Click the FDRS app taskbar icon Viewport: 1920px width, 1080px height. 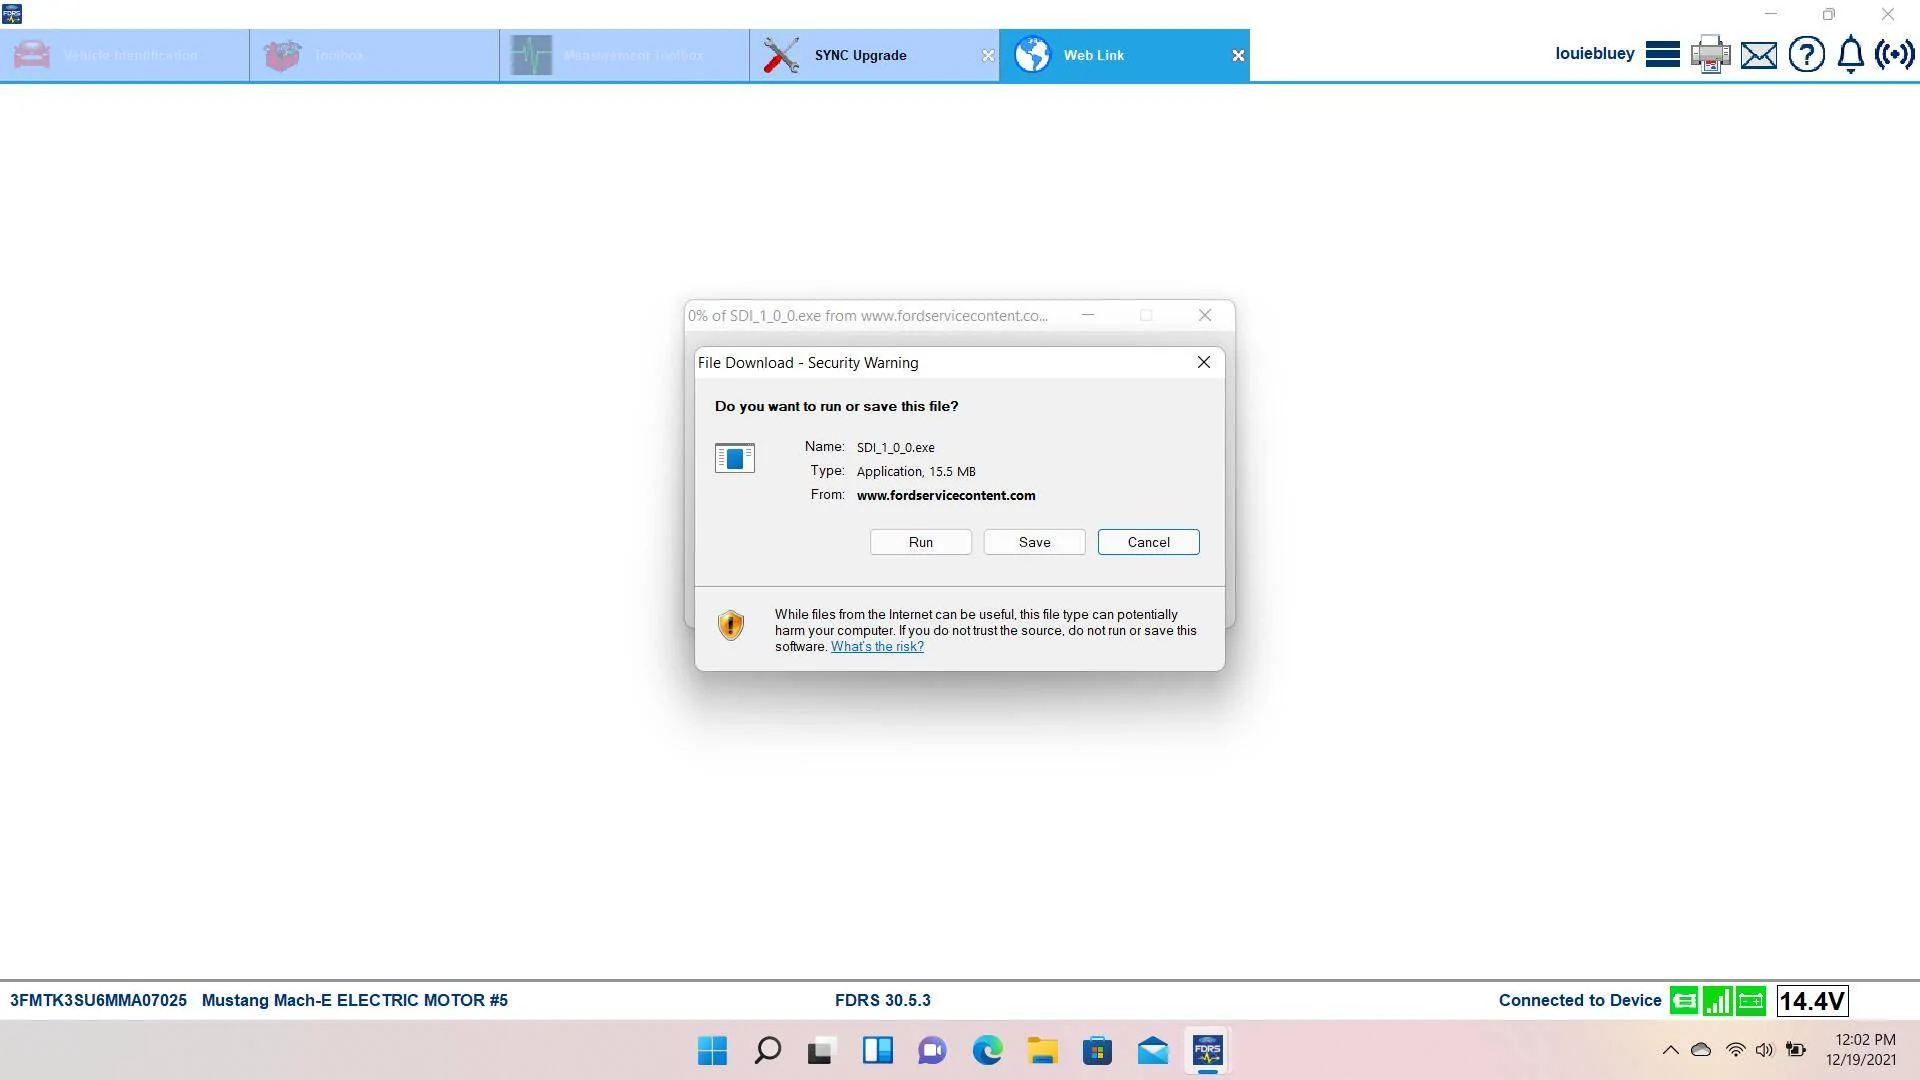pyautogui.click(x=1207, y=1051)
